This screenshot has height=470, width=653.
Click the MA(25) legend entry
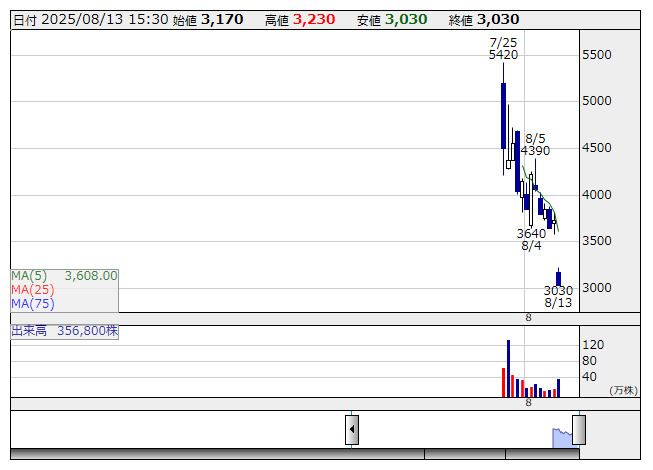[33, 289]
